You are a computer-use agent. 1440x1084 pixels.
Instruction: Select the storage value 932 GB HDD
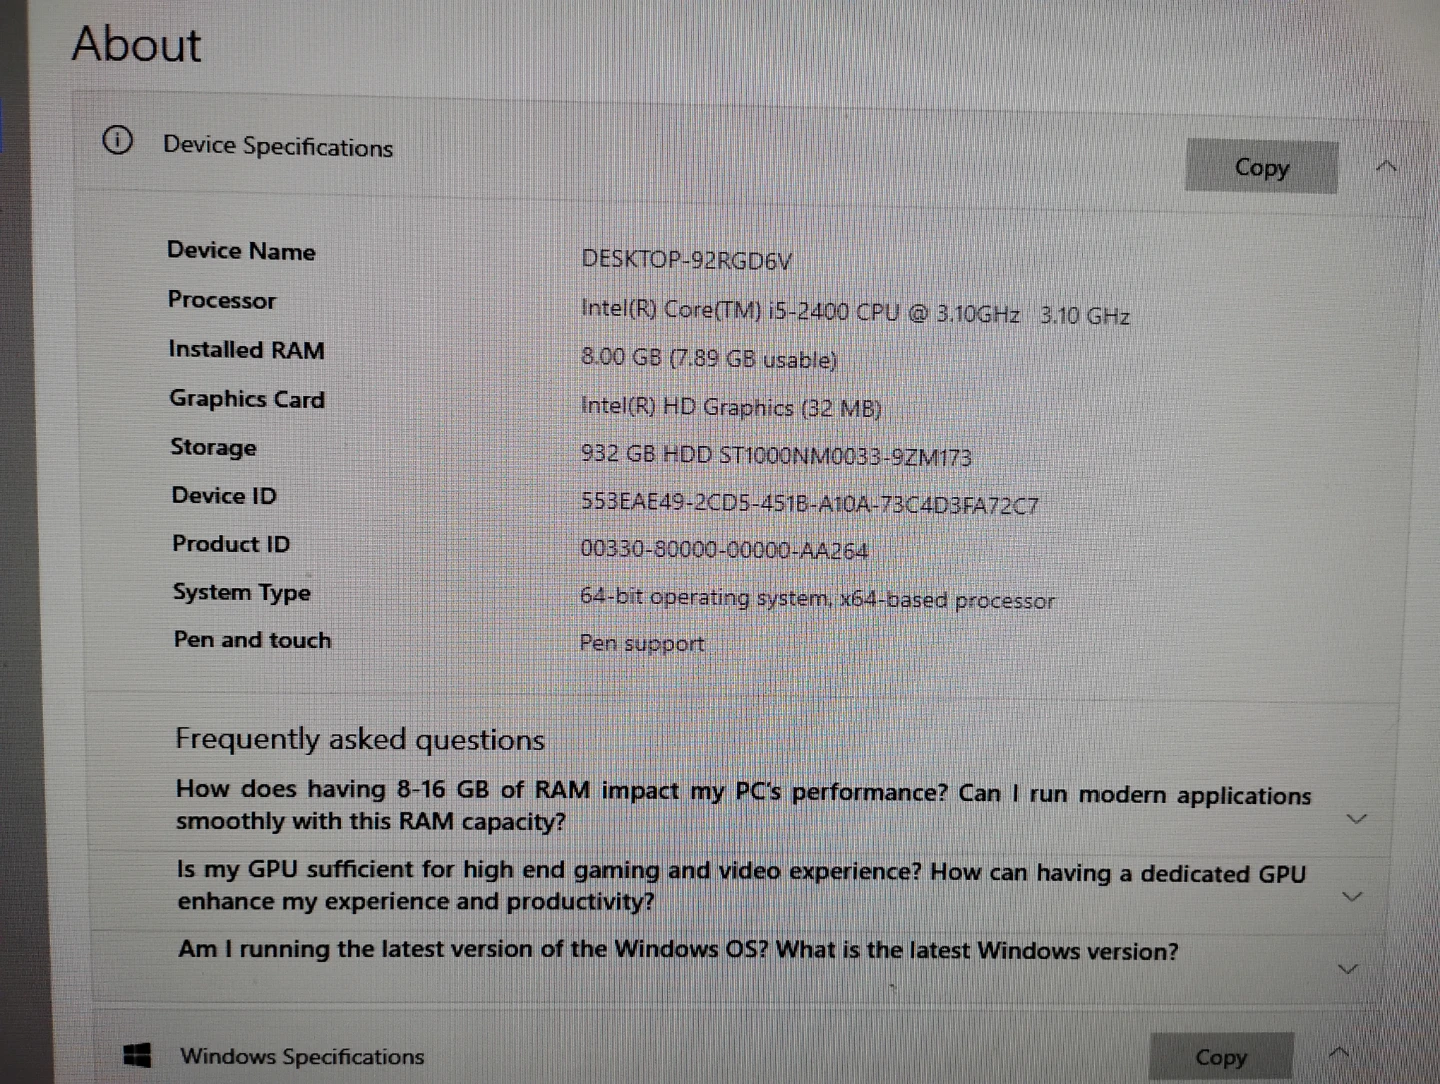(x=776, y=455)
